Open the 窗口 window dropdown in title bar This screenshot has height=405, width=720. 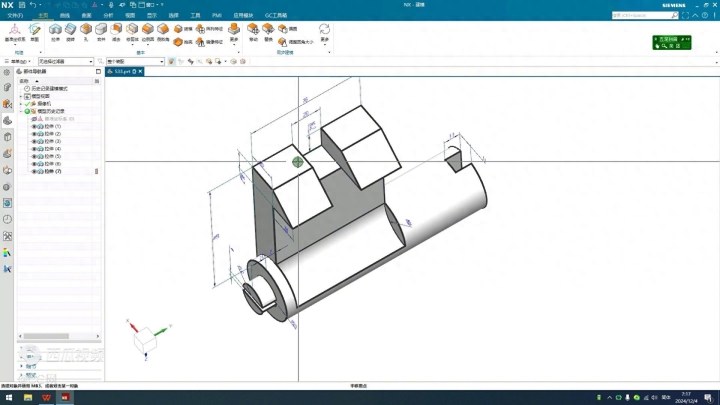tap(150, 5)
